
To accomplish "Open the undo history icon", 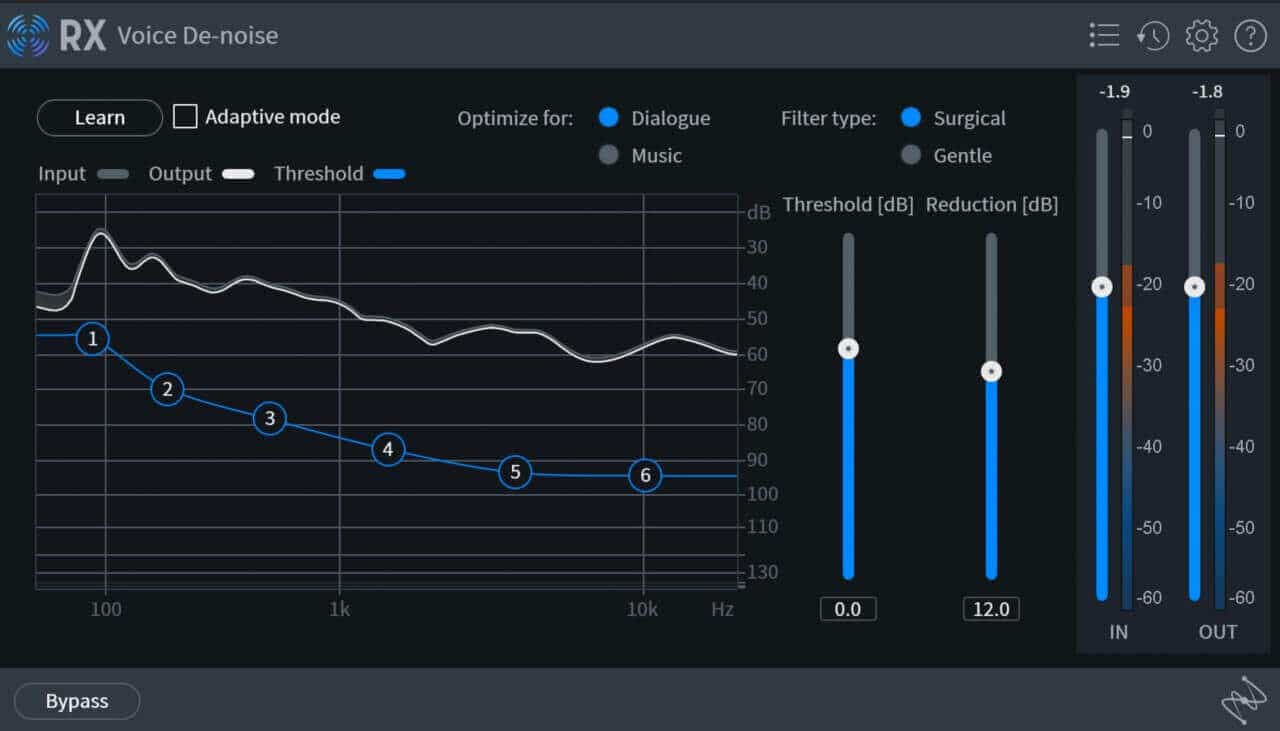I will tap(1153, 36).
